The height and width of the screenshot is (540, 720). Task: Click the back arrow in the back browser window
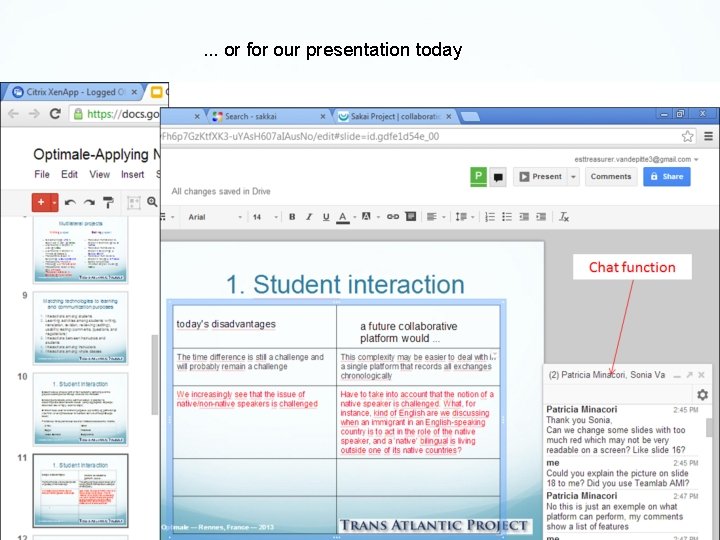(14, 113)
